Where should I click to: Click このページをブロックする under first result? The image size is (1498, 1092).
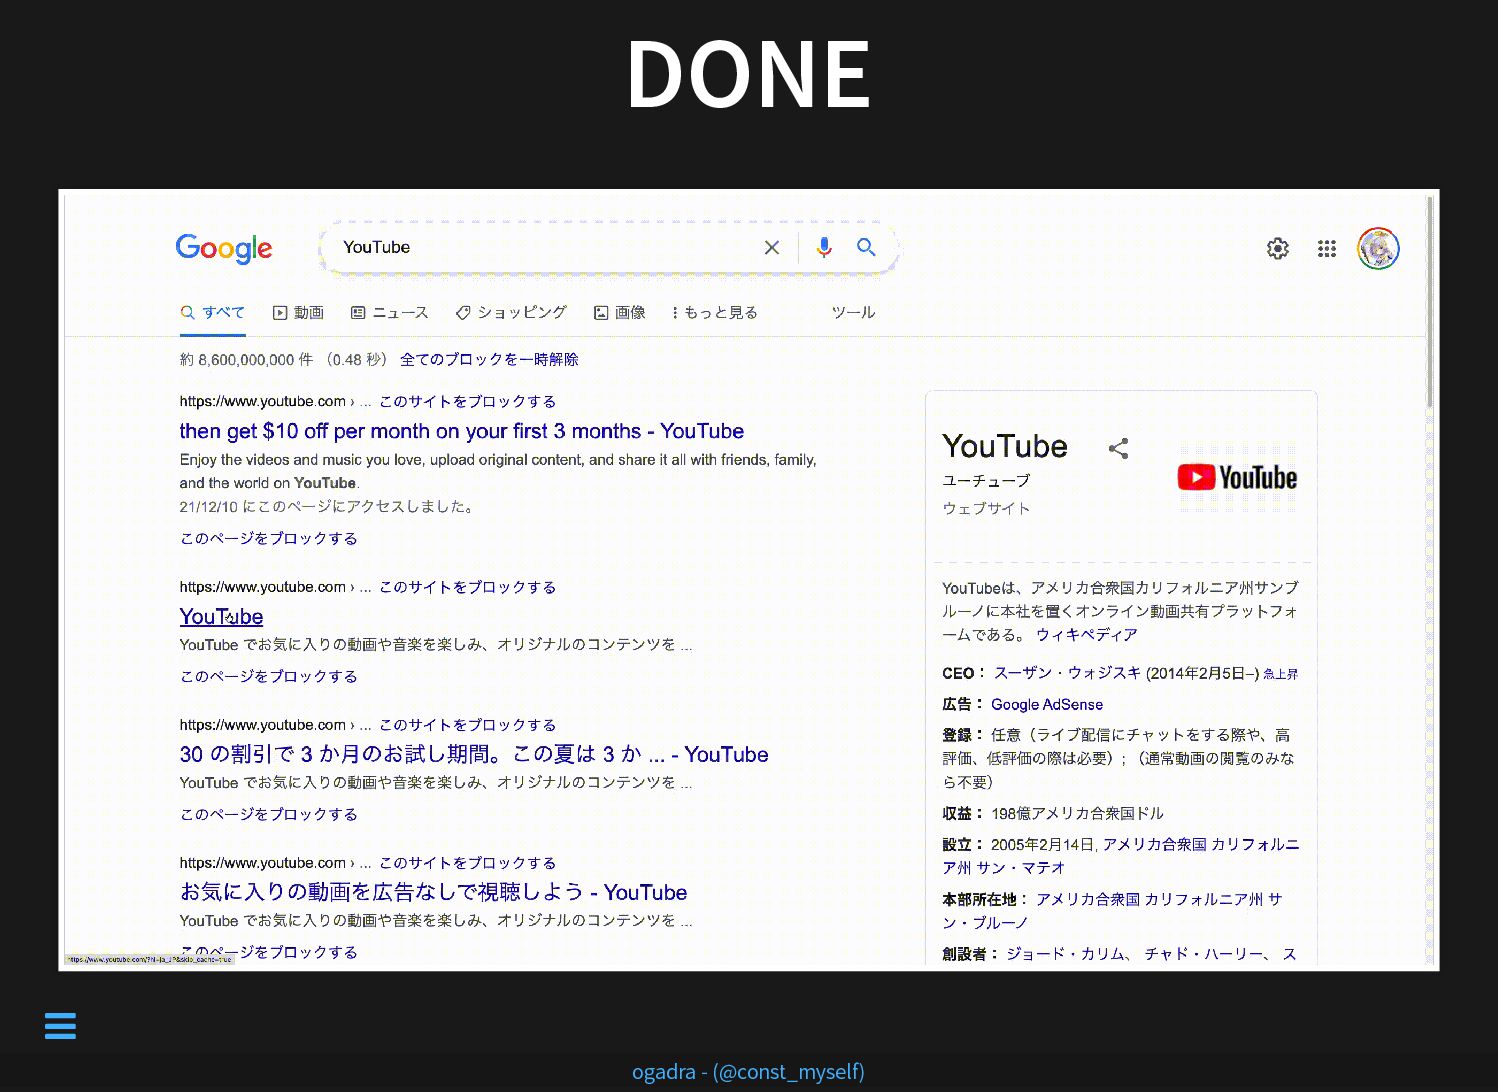[268, 538]
